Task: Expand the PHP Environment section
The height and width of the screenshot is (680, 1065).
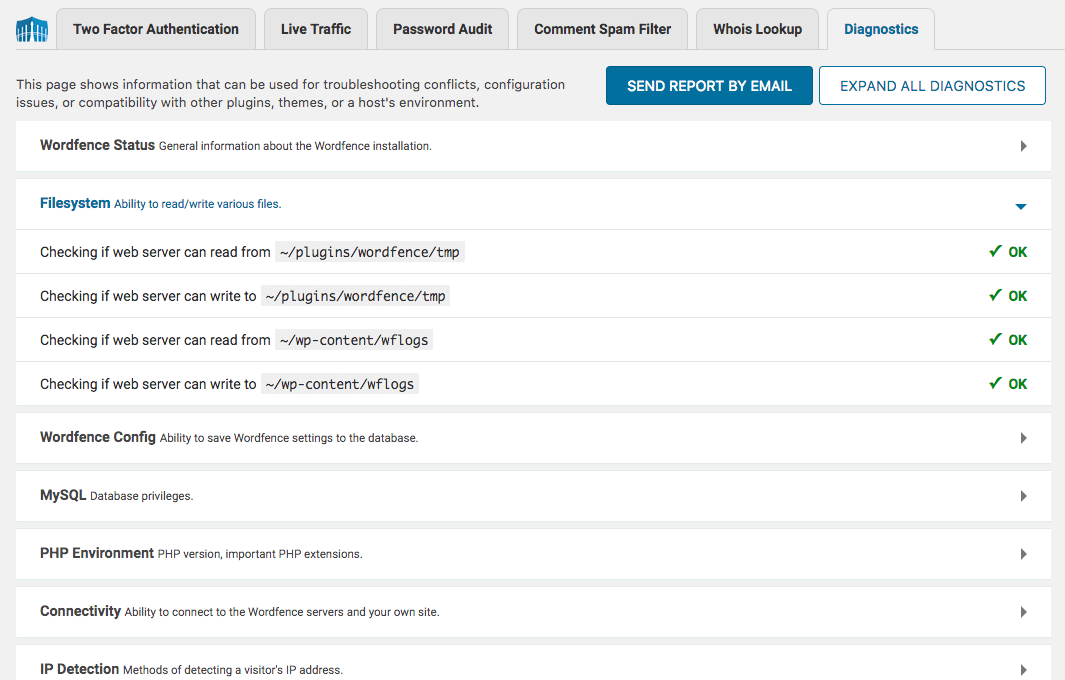Action: pyautogui.click(x=1022, y=553)
